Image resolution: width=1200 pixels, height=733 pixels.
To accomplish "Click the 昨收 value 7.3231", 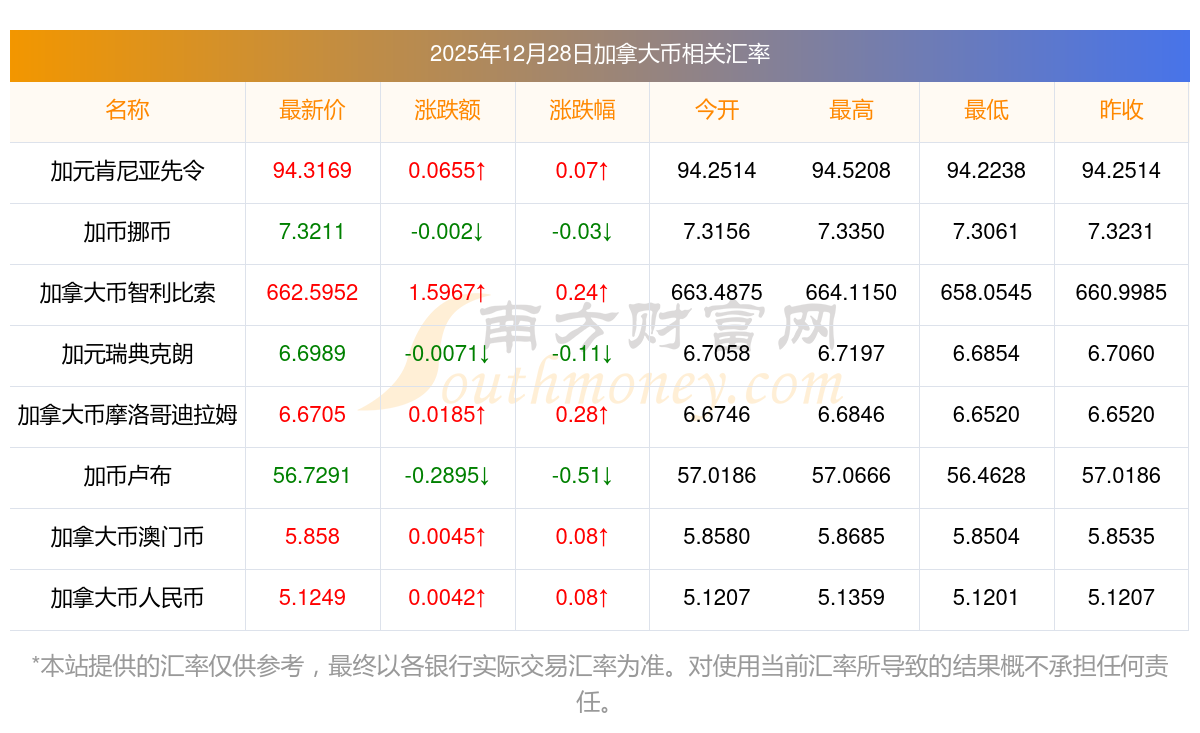I will click(1121, 232).
